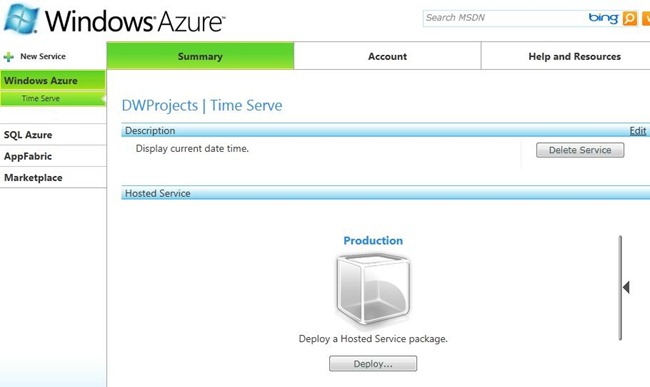Viewport: 650px width, 387px height.
Task: Click the Bing search magnifier icon
Action: [x=630, y=18]
